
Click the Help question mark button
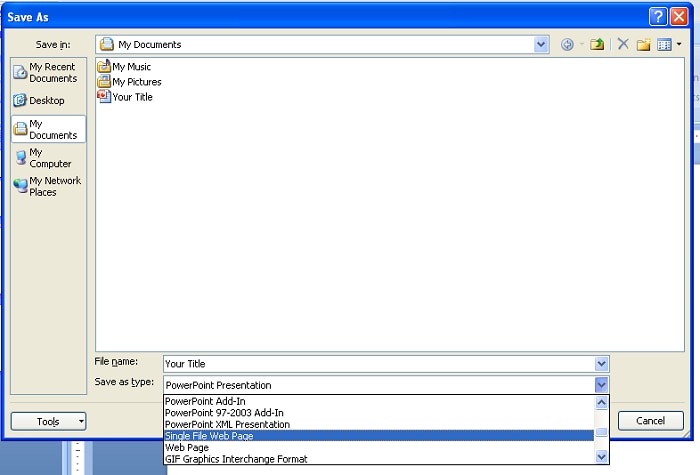click(658, 17)
